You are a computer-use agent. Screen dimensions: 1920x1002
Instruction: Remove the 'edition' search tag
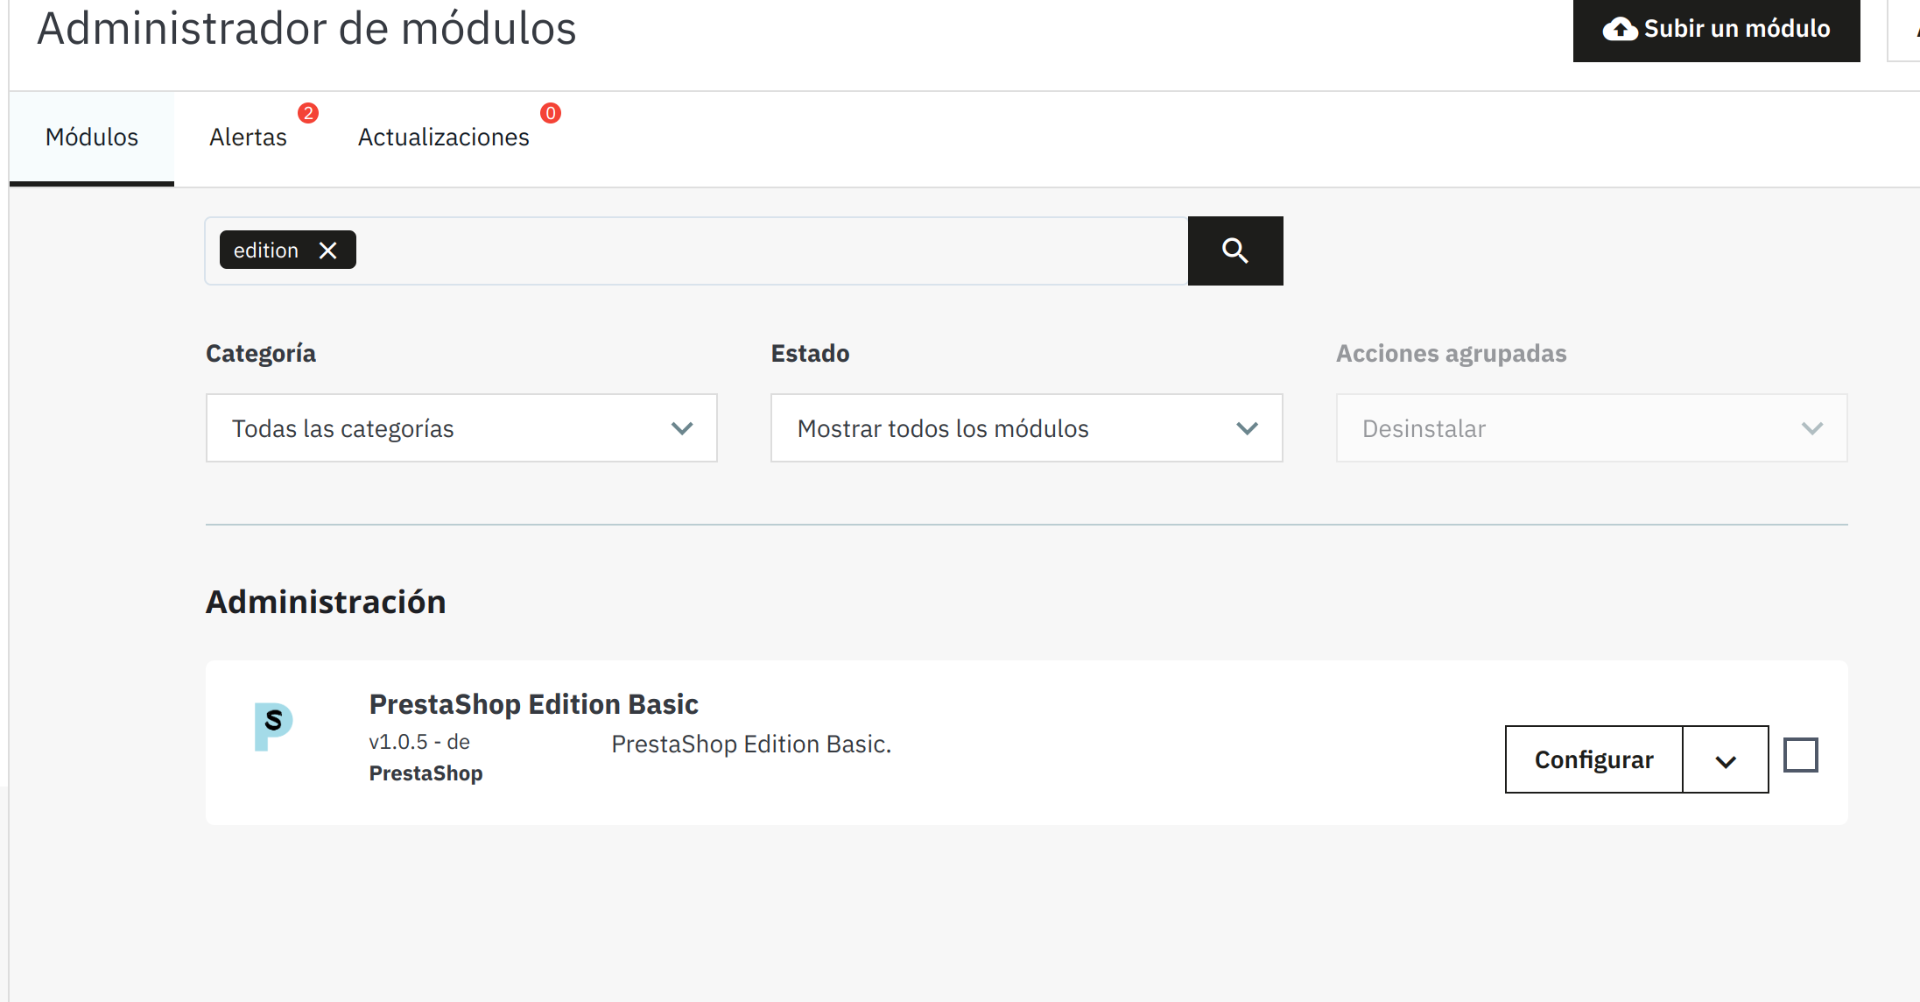tap(328, 251)
